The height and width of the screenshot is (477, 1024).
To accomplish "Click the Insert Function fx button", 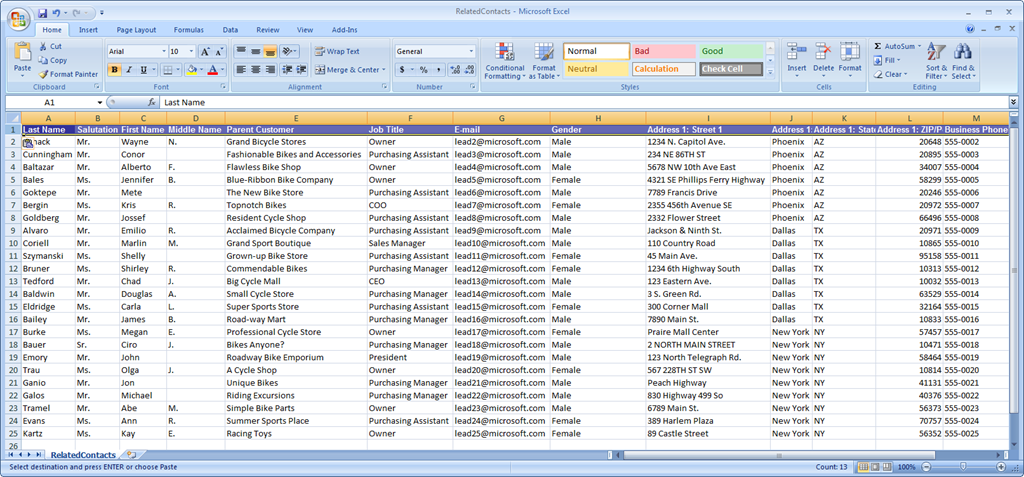I will (x=151, y=103).
